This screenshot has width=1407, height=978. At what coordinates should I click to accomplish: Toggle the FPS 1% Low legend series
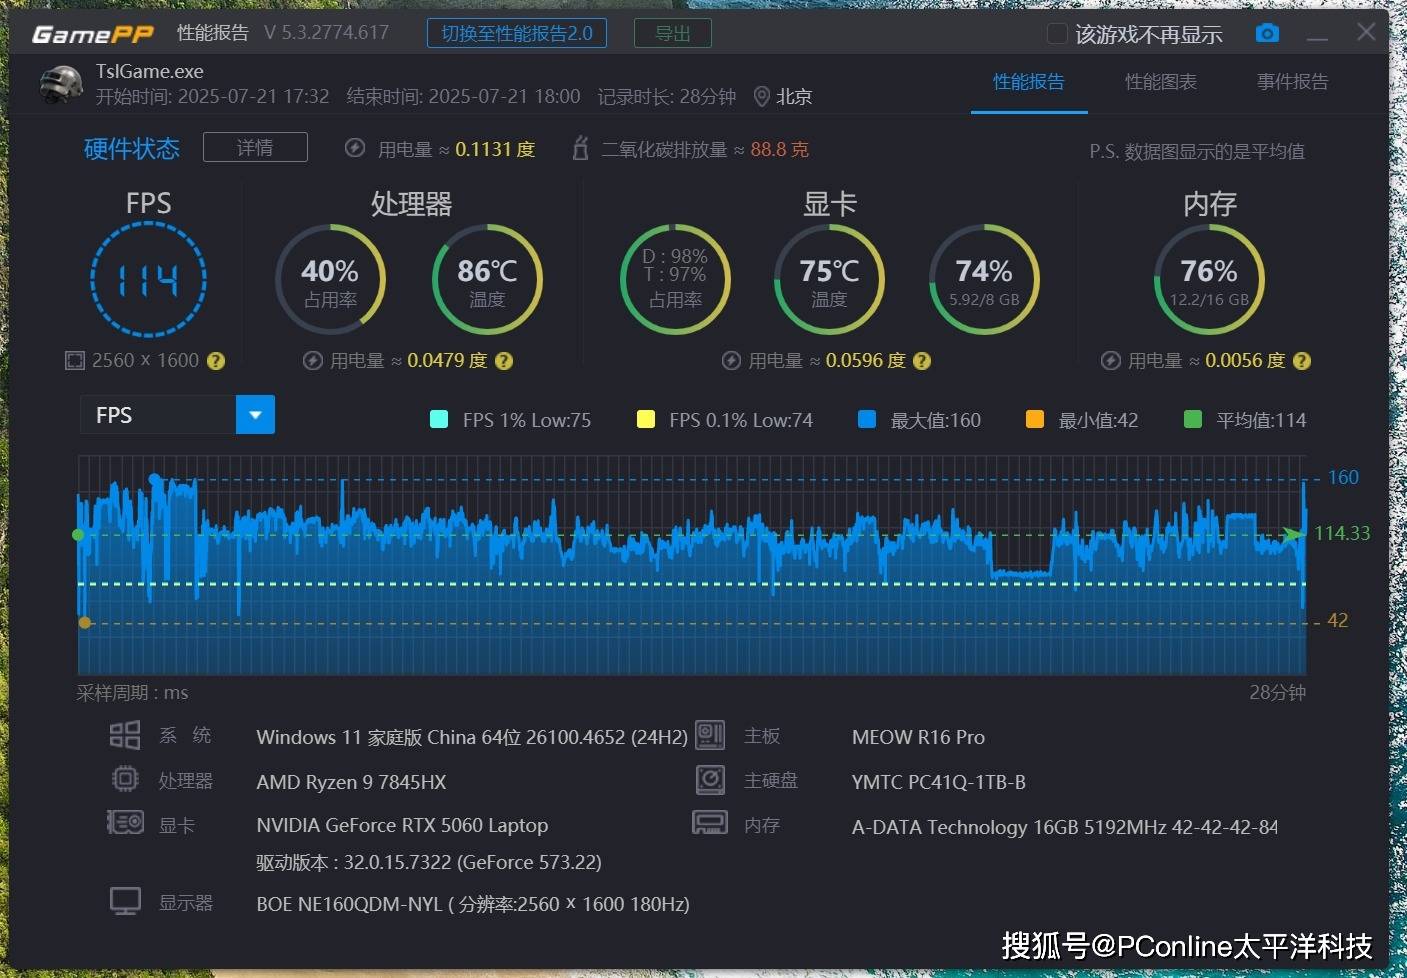pyautogui.click(x=439, y=420)
